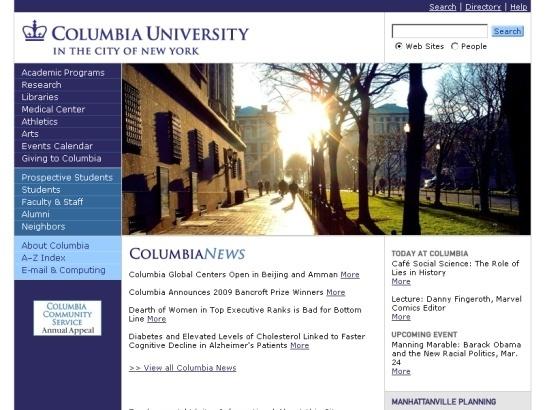Open Medical Center in the sidebar
The height and width of the screenshot is (410, 545).
(53, 109)
